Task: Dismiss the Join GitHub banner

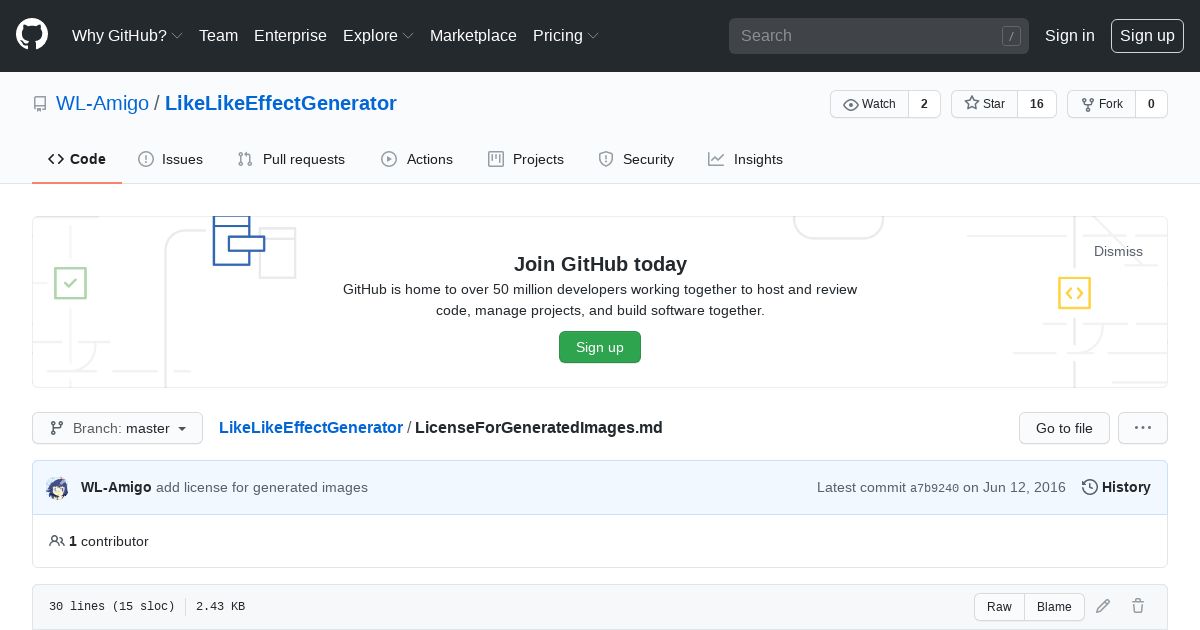Action: [x=1118, y=251]
